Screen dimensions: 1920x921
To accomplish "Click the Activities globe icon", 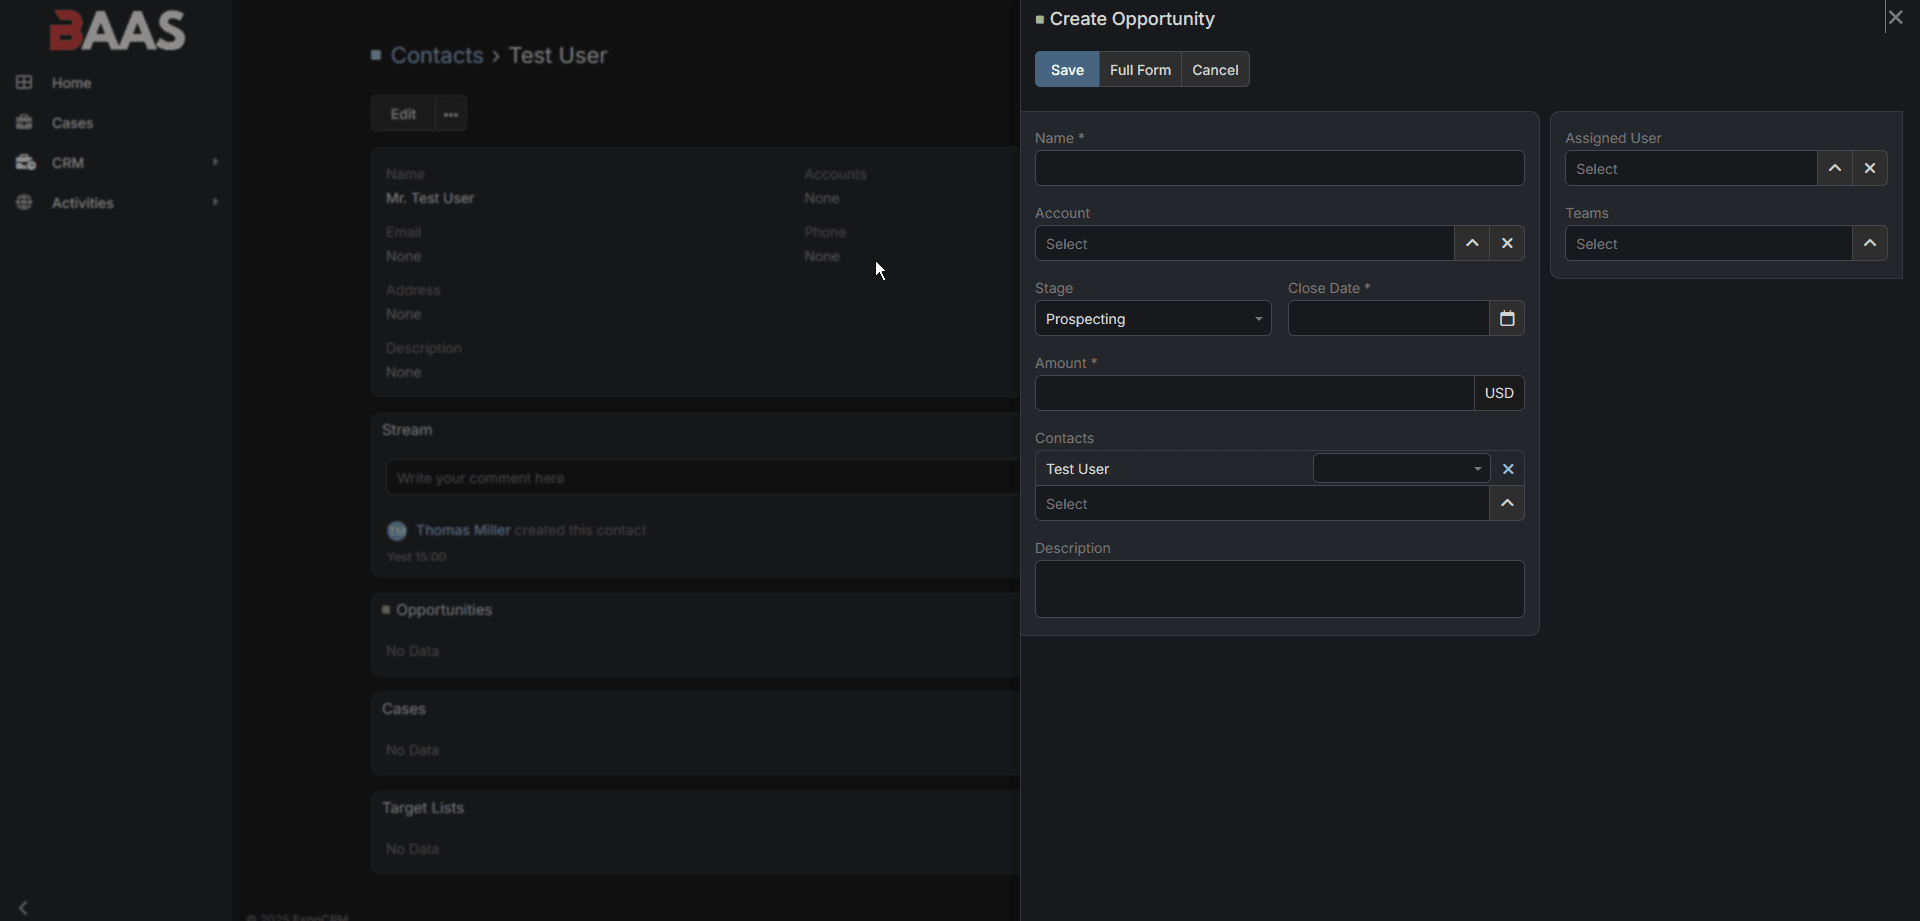I will click(24, 202).
